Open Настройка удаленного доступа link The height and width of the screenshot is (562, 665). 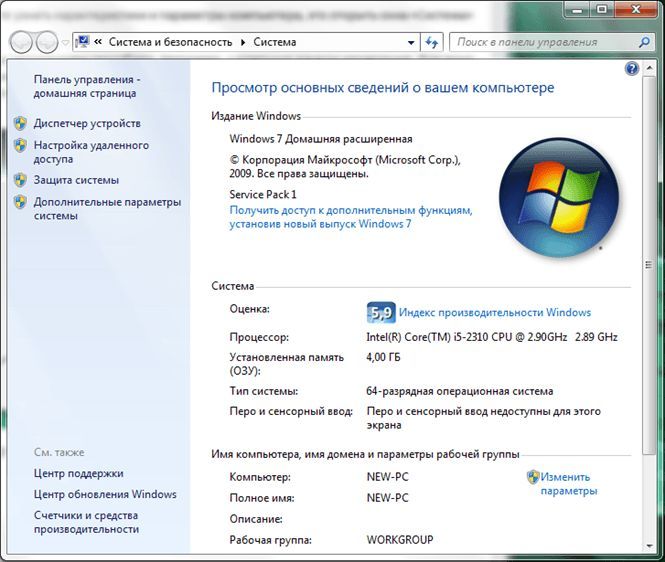(92, 152)
